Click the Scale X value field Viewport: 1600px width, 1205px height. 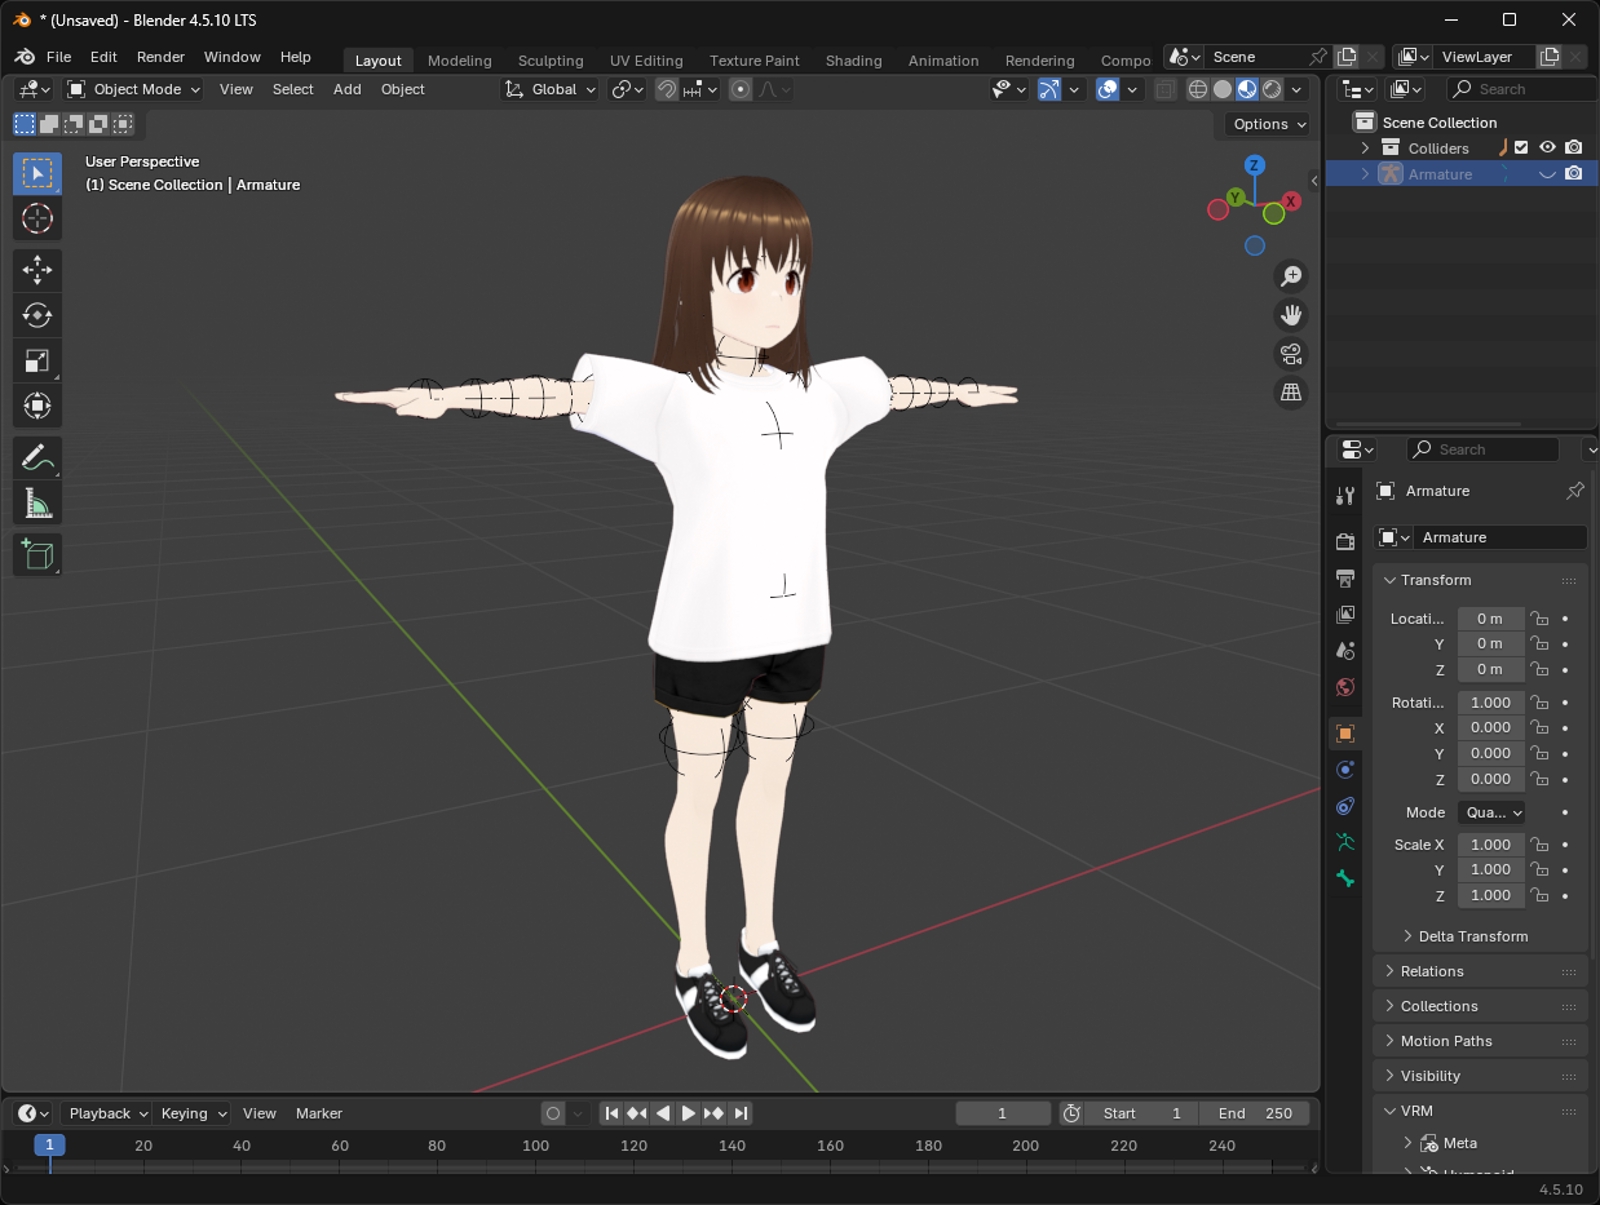pos(1490,845)
